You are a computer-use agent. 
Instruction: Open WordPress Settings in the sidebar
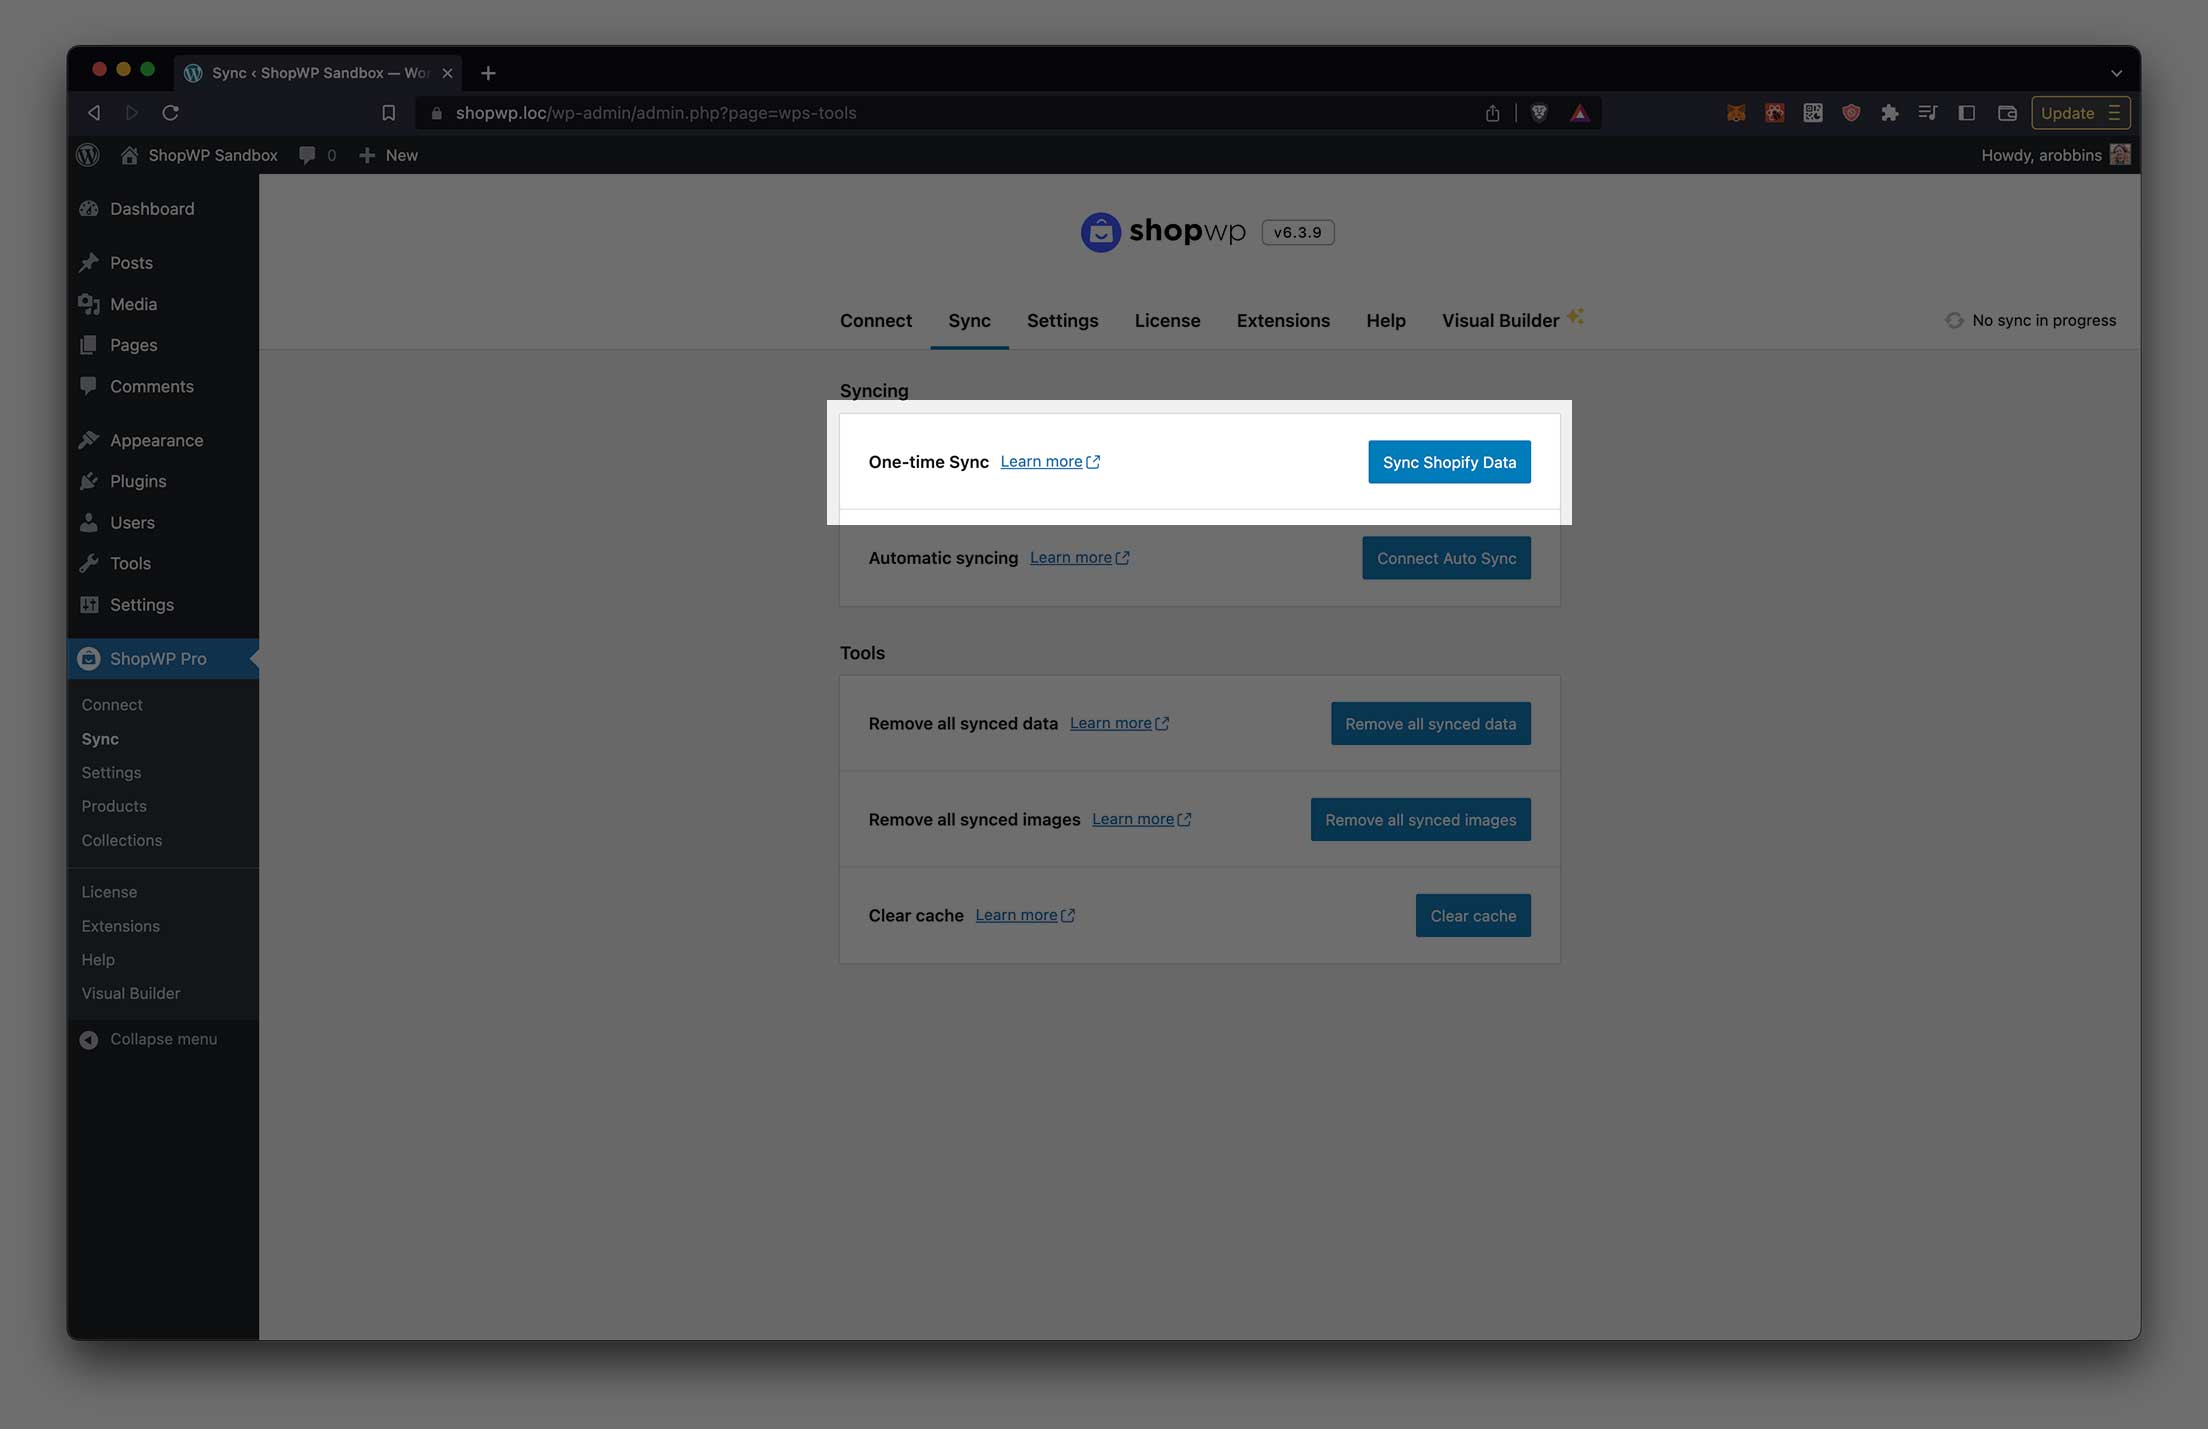click(x=141, y=604)
